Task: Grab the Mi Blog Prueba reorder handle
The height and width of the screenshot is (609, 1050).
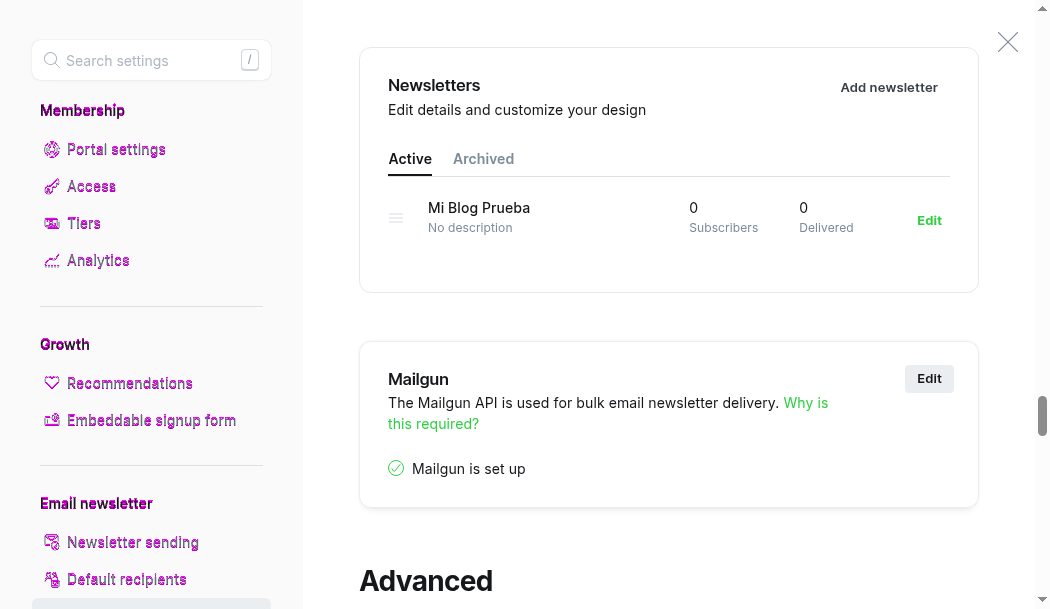Action: click(x=396, y=218)
